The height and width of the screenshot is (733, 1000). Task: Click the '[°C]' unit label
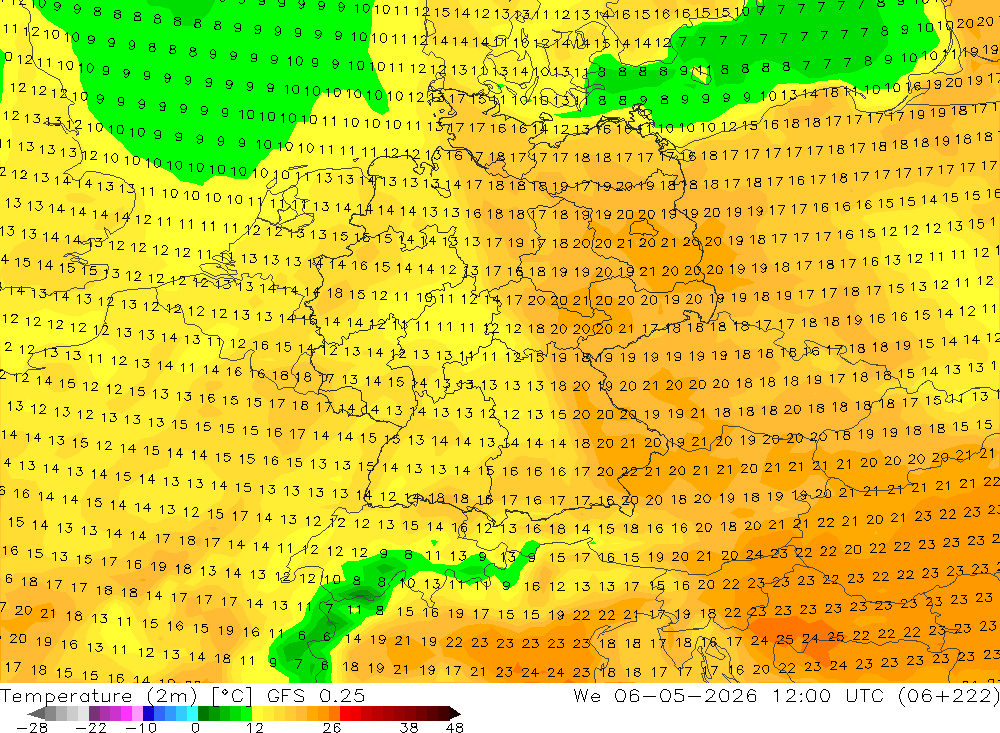coord(232,696)
